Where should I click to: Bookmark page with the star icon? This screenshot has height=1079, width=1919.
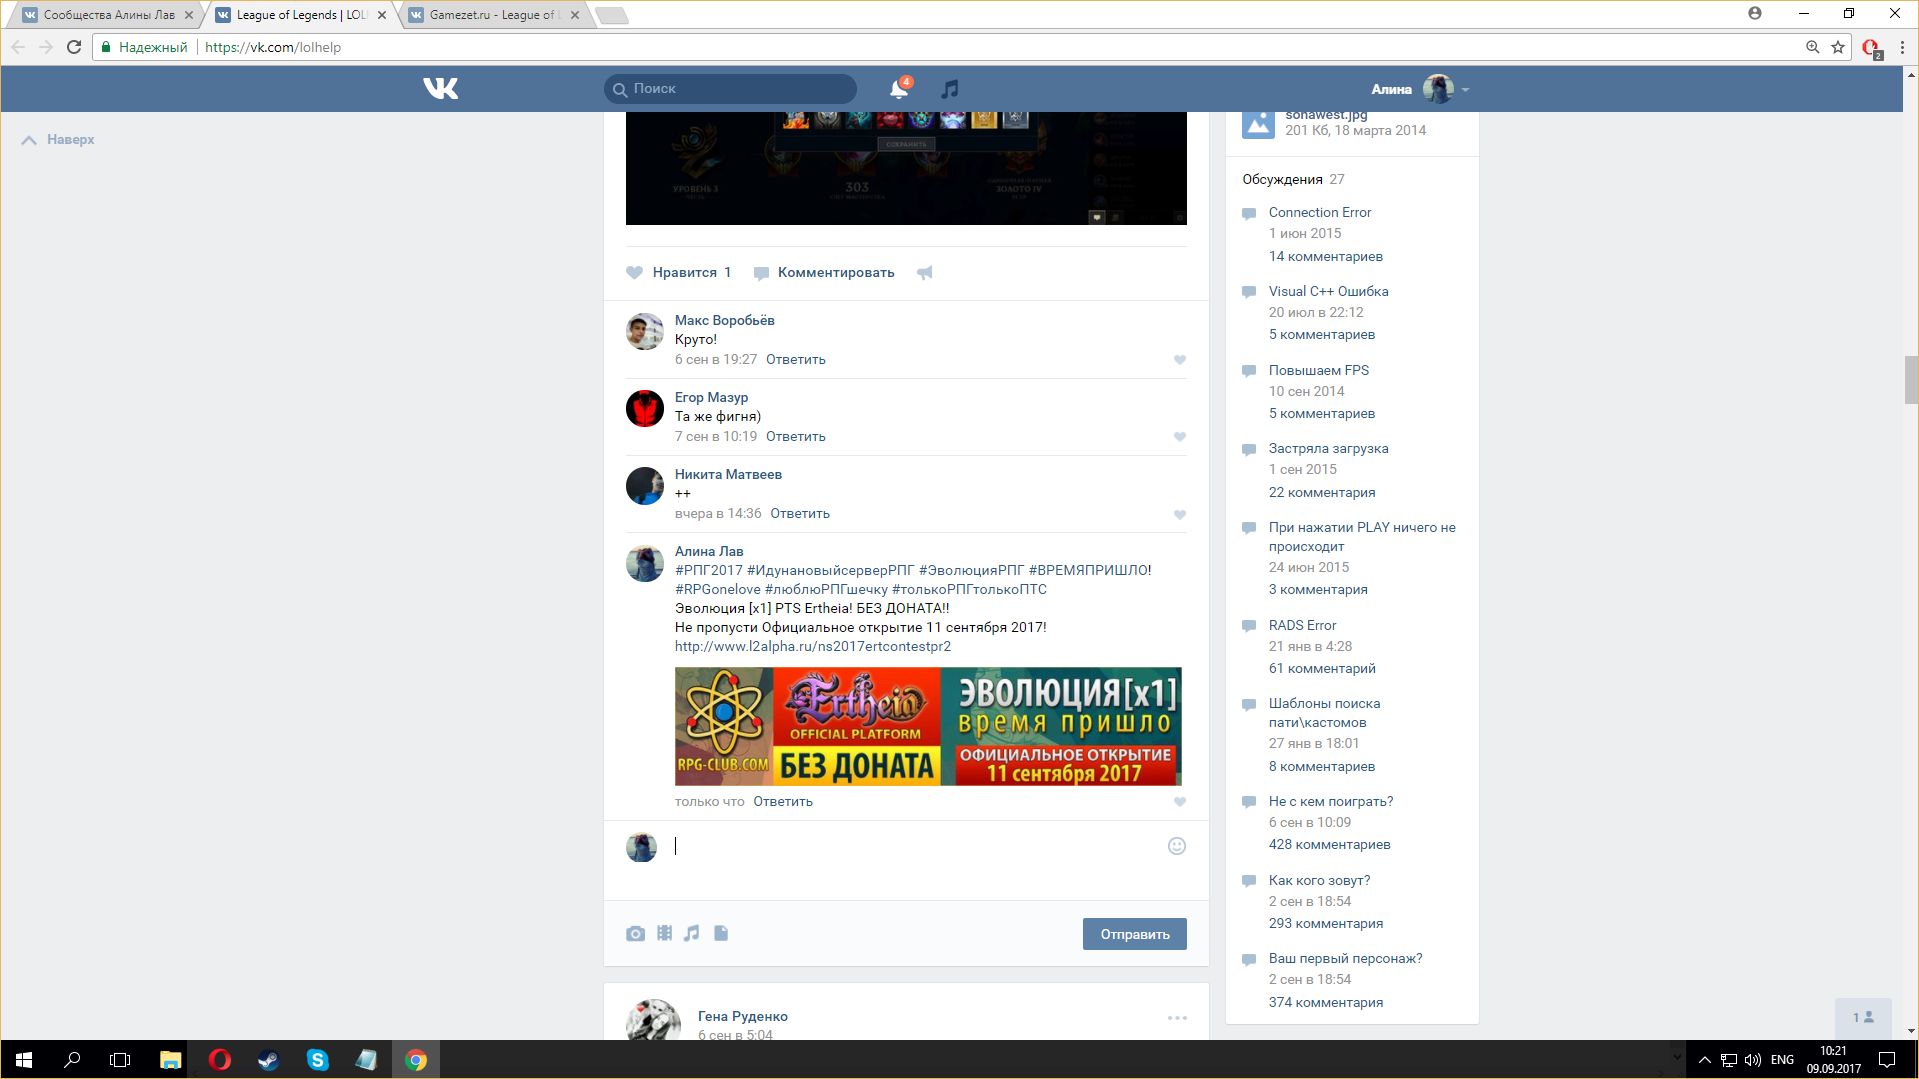[1838, 47]
